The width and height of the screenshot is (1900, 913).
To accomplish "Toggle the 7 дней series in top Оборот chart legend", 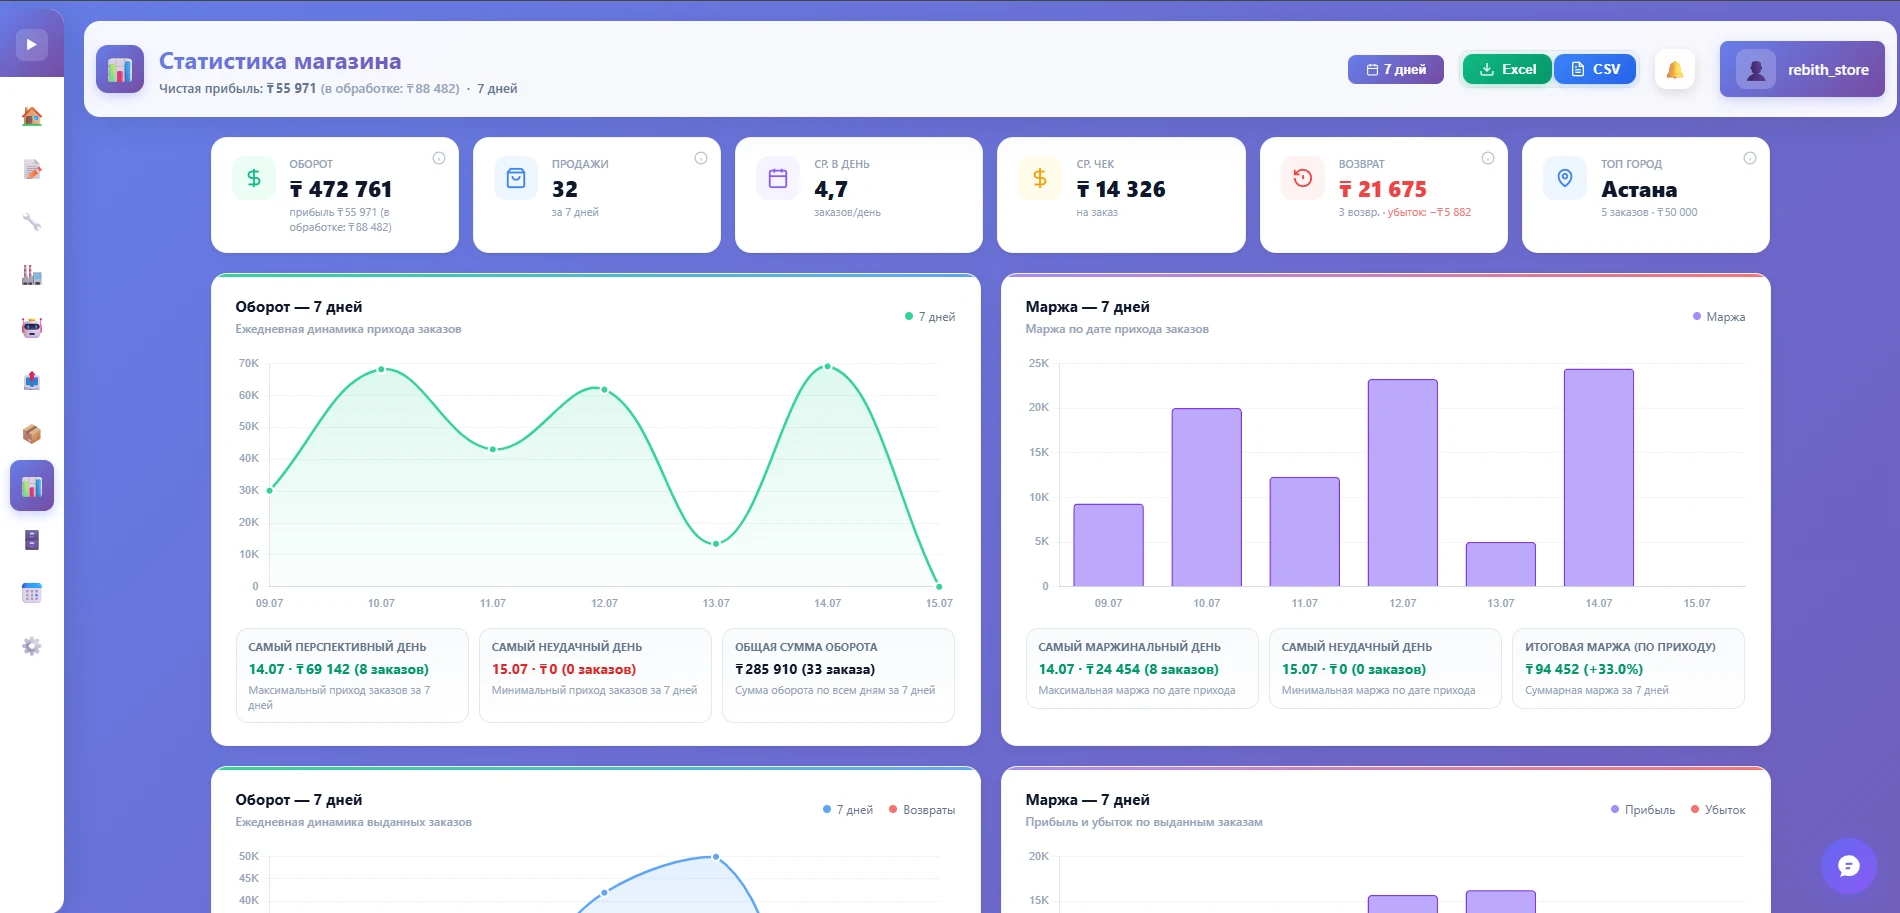I will coord(930,317).
